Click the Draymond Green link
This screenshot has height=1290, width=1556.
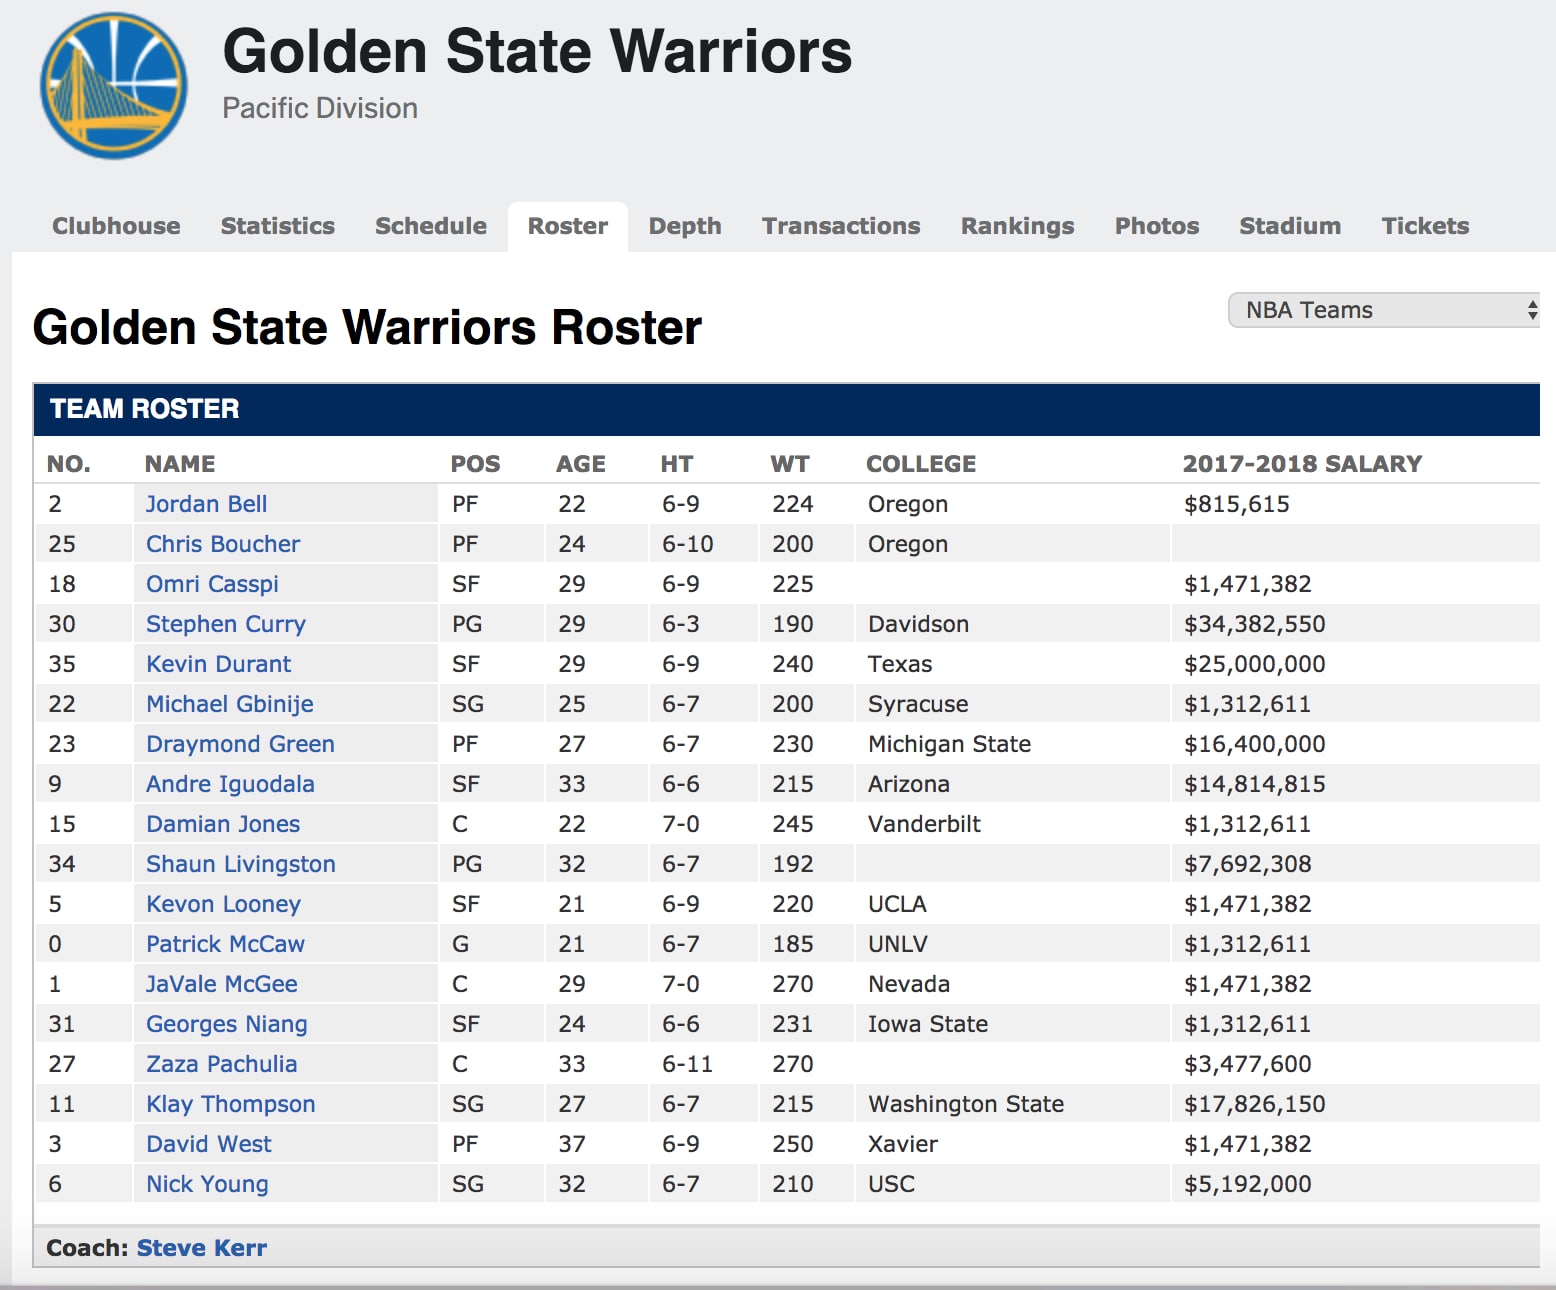240,744
